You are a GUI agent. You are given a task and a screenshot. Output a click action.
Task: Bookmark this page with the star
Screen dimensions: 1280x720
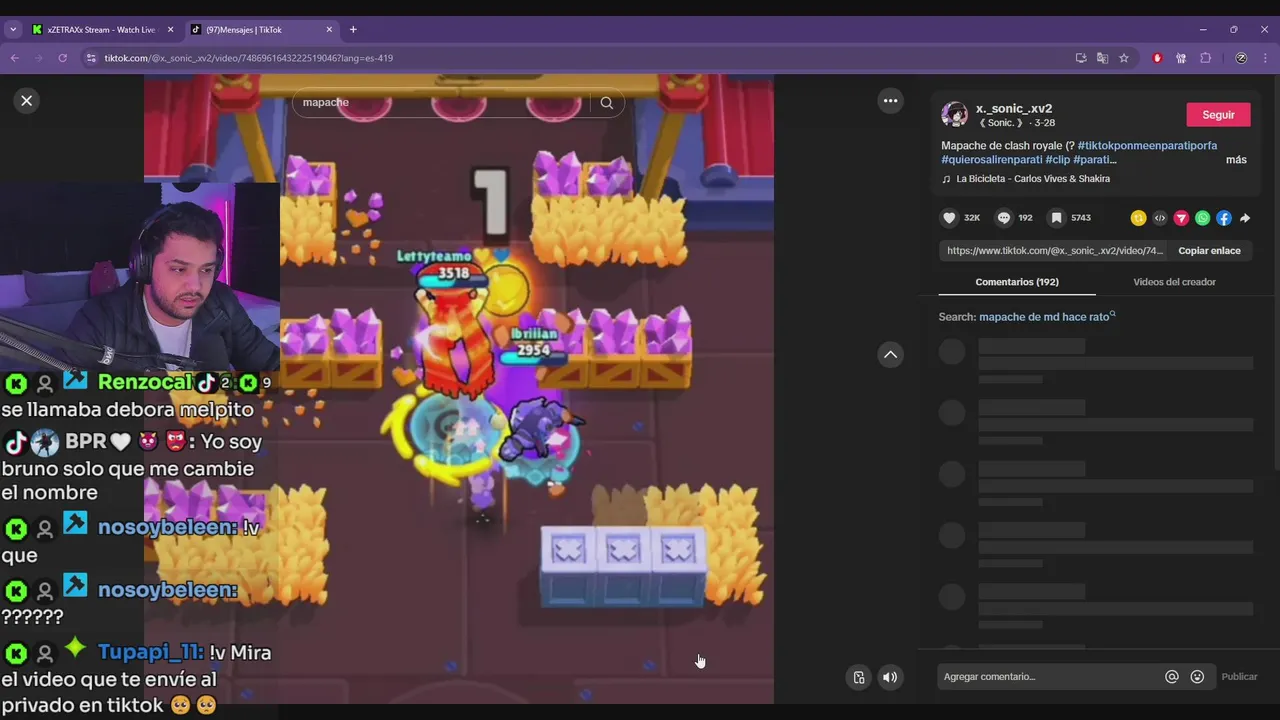(1124, 58)
